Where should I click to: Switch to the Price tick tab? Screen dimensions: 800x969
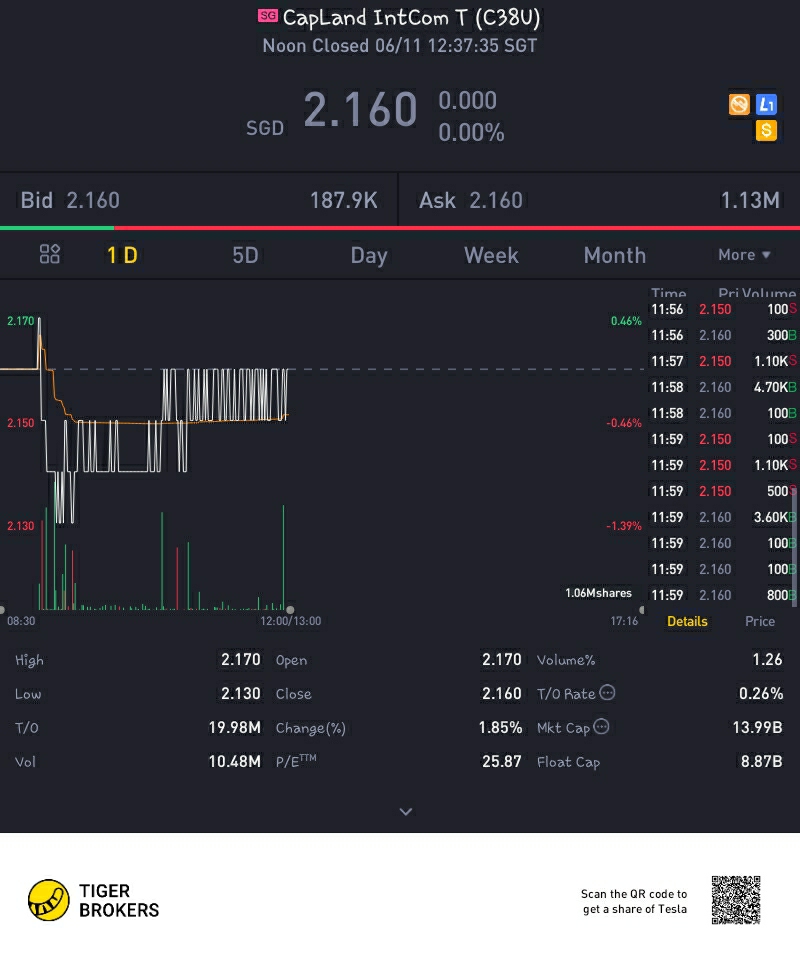pos(760,621)
